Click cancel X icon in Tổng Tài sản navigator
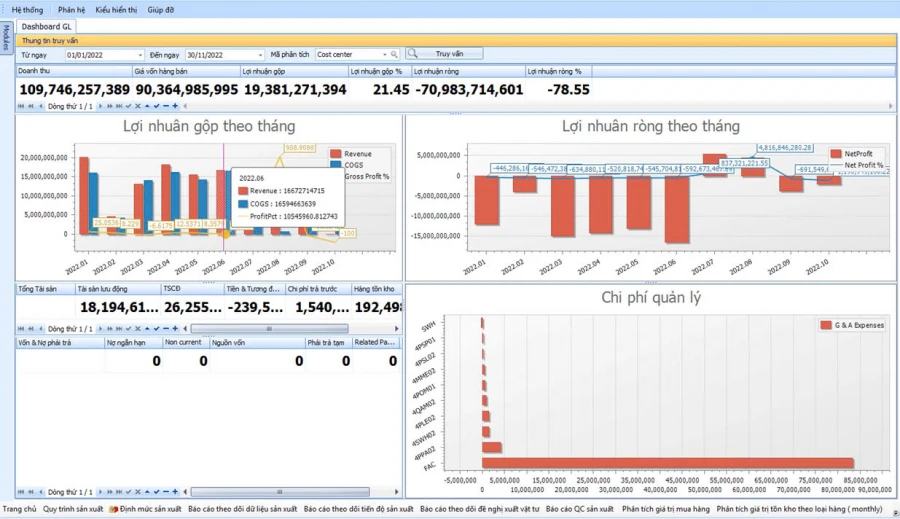Viewport: 900px width, 519px height. [138, 329]
